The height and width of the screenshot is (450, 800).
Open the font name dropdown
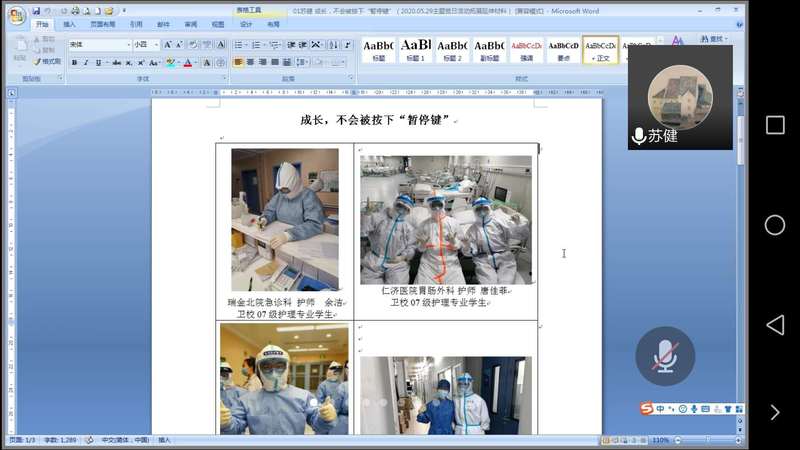(x=128, y=45)
